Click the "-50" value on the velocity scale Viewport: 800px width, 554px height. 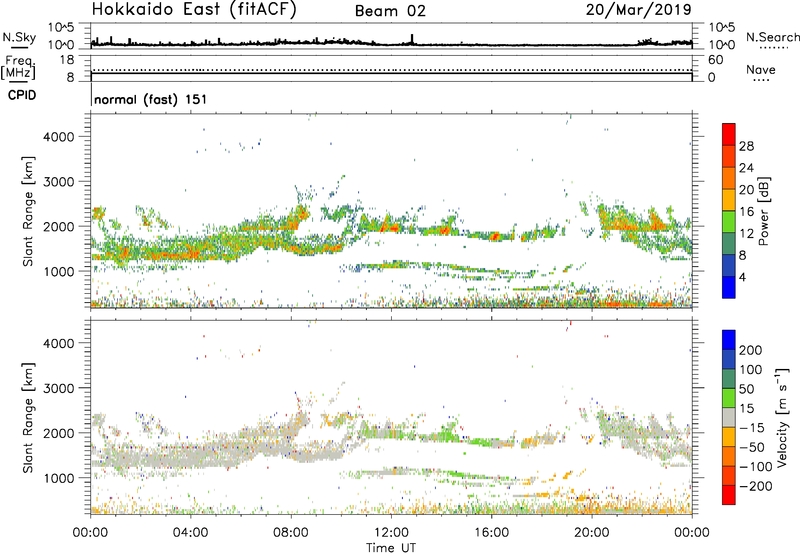(x=752, y=447)
